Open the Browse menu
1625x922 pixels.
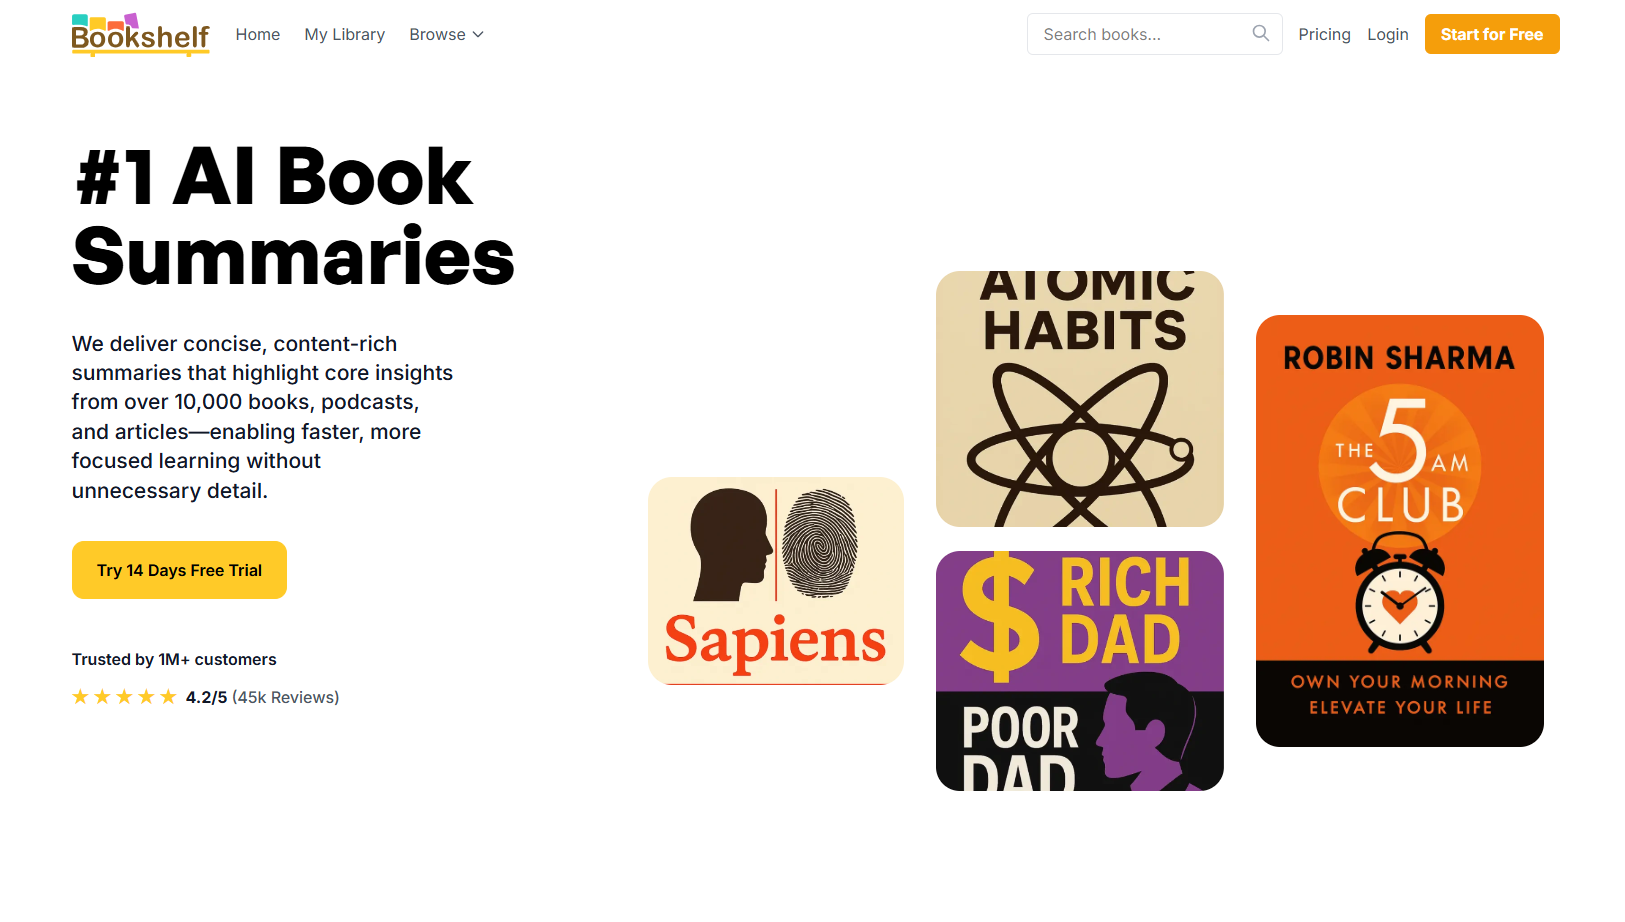coord(446,34)
